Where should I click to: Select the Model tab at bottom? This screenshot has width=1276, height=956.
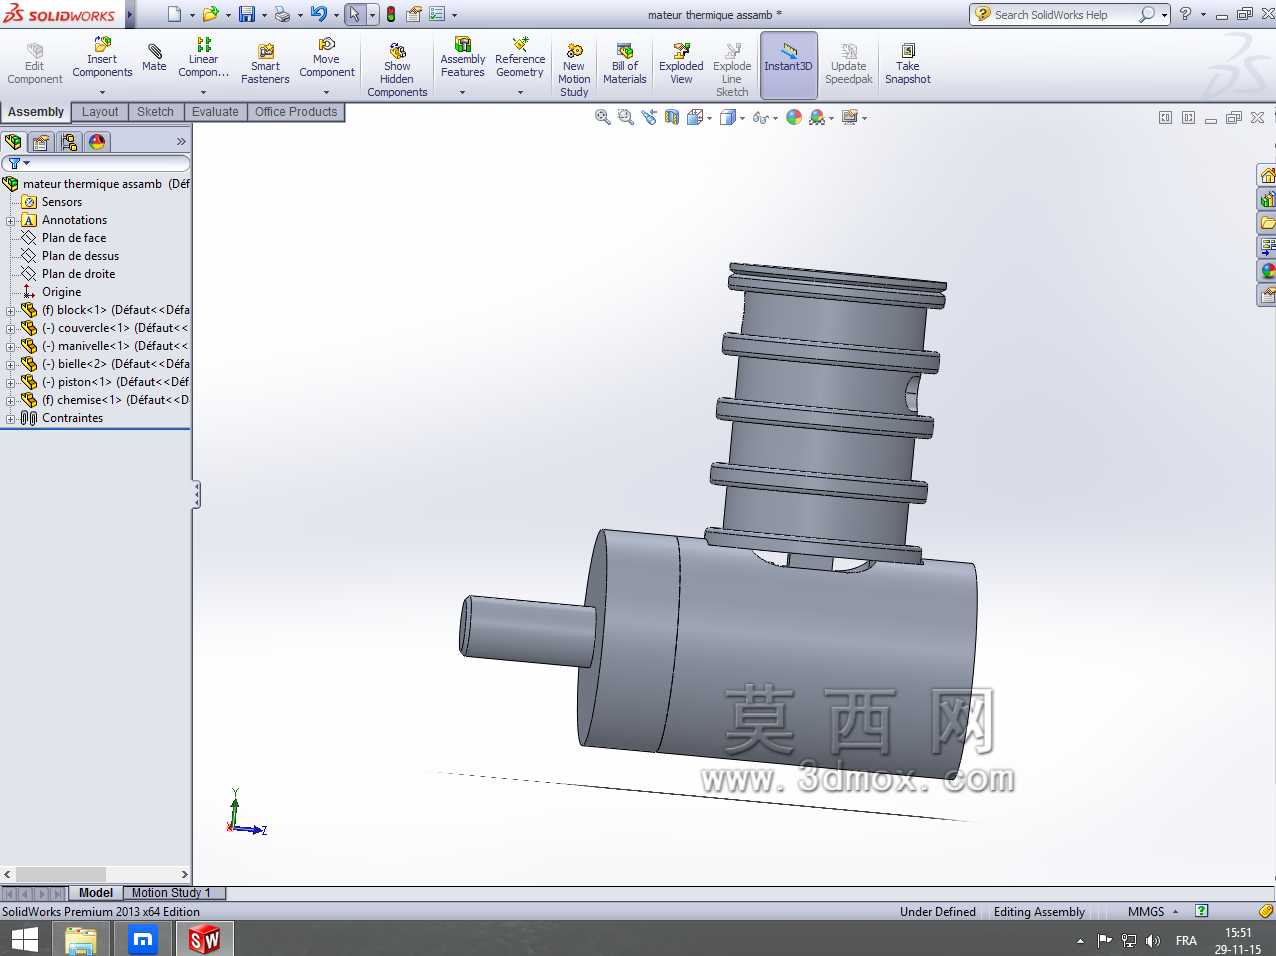(95, 893)
